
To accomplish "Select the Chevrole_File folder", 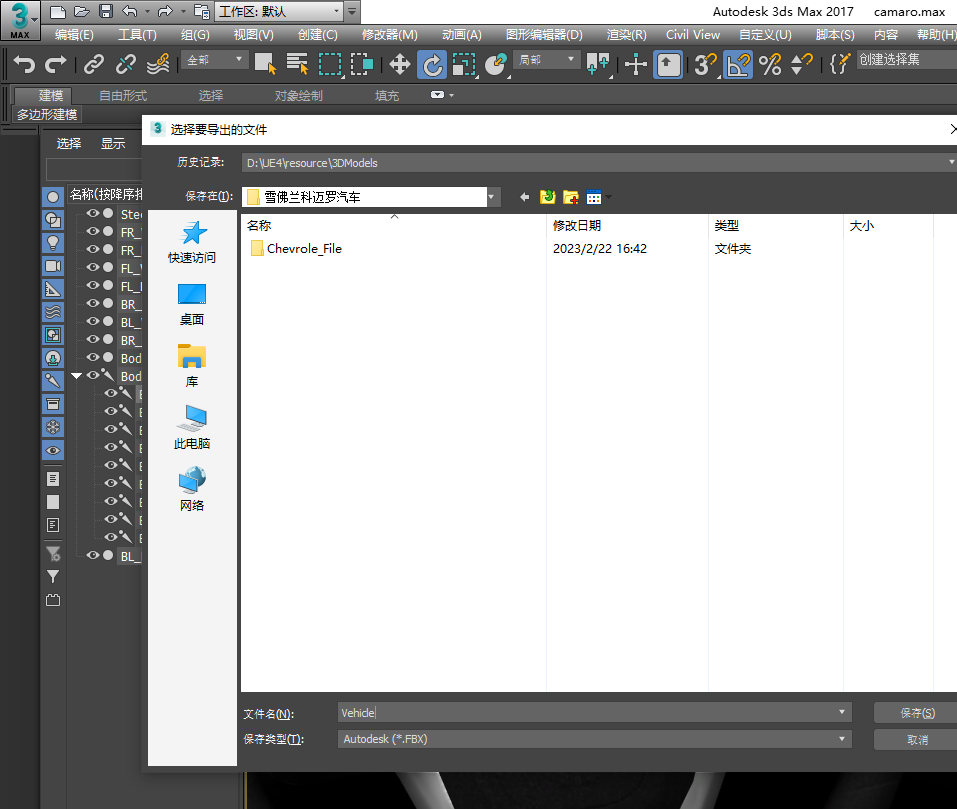I will [296, 248].
